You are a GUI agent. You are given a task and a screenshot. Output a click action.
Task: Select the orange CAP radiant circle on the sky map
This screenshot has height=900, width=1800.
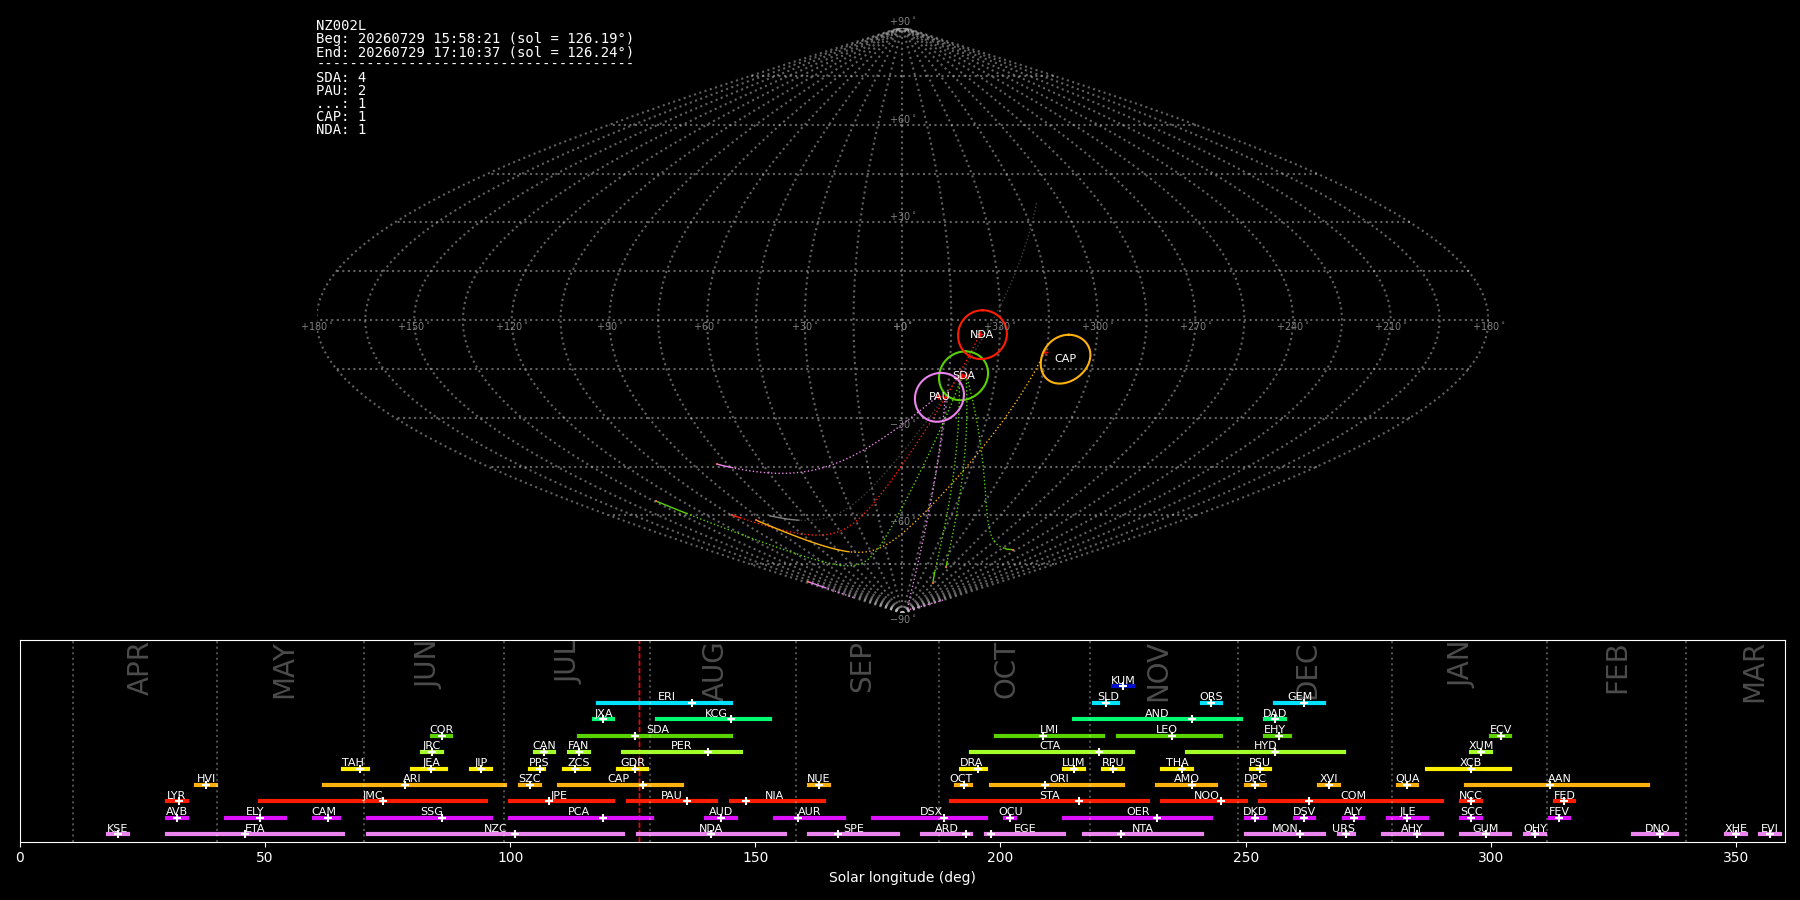(x=1065, y=359)
